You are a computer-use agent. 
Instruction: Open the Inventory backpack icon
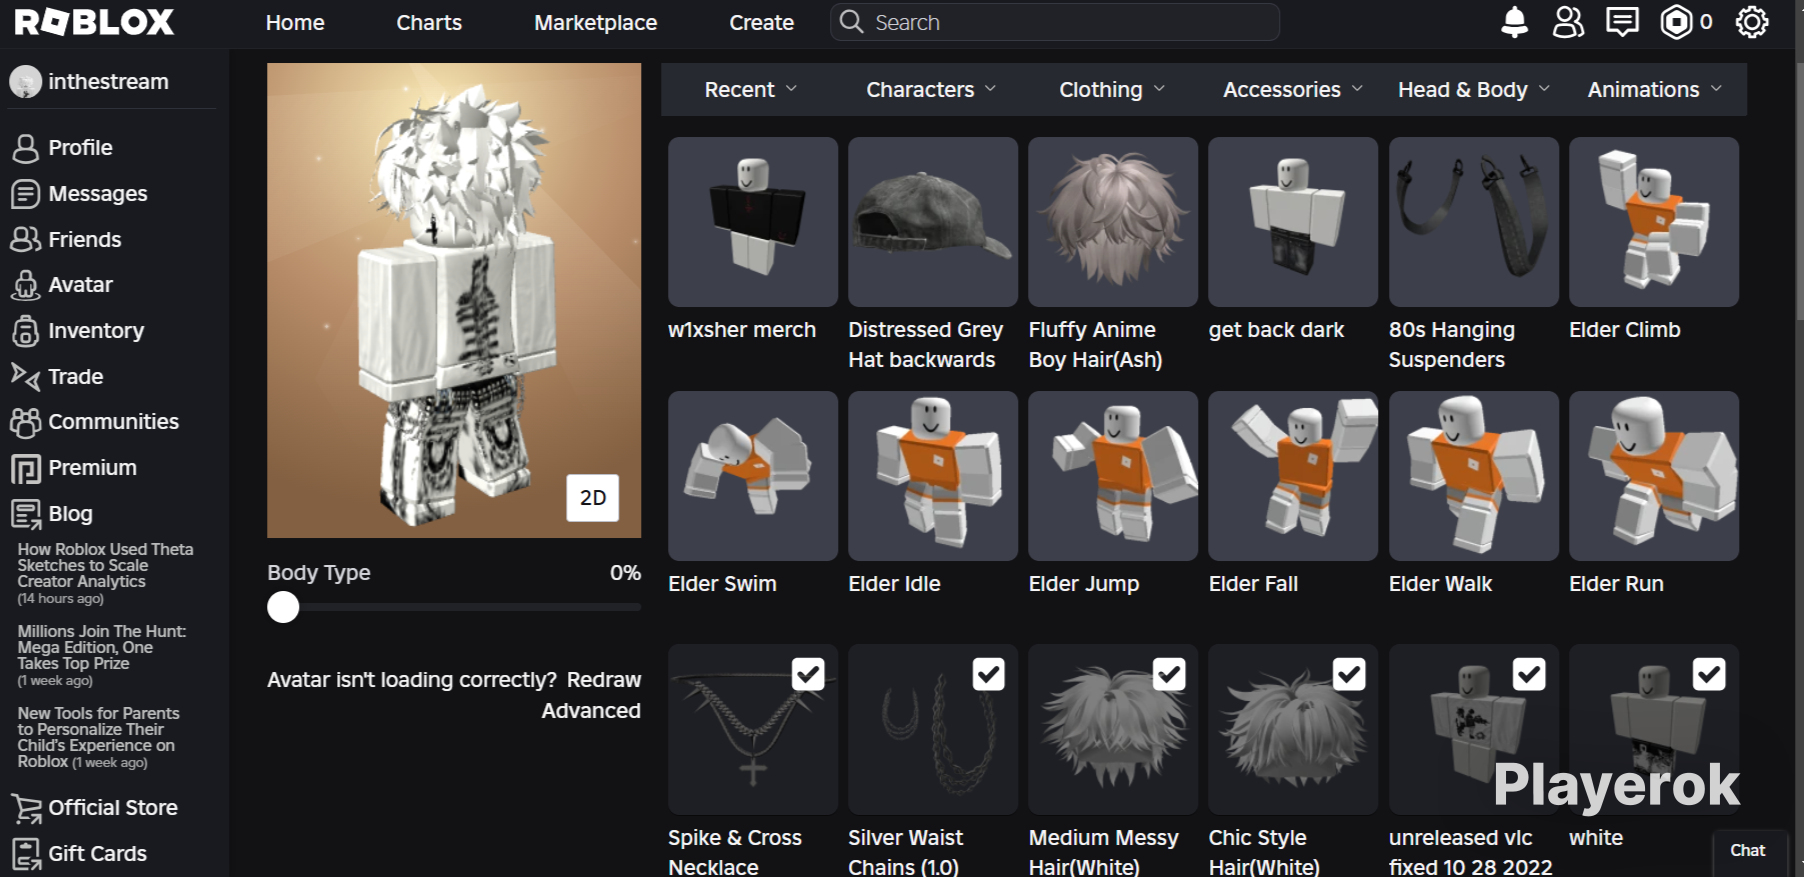25,331
